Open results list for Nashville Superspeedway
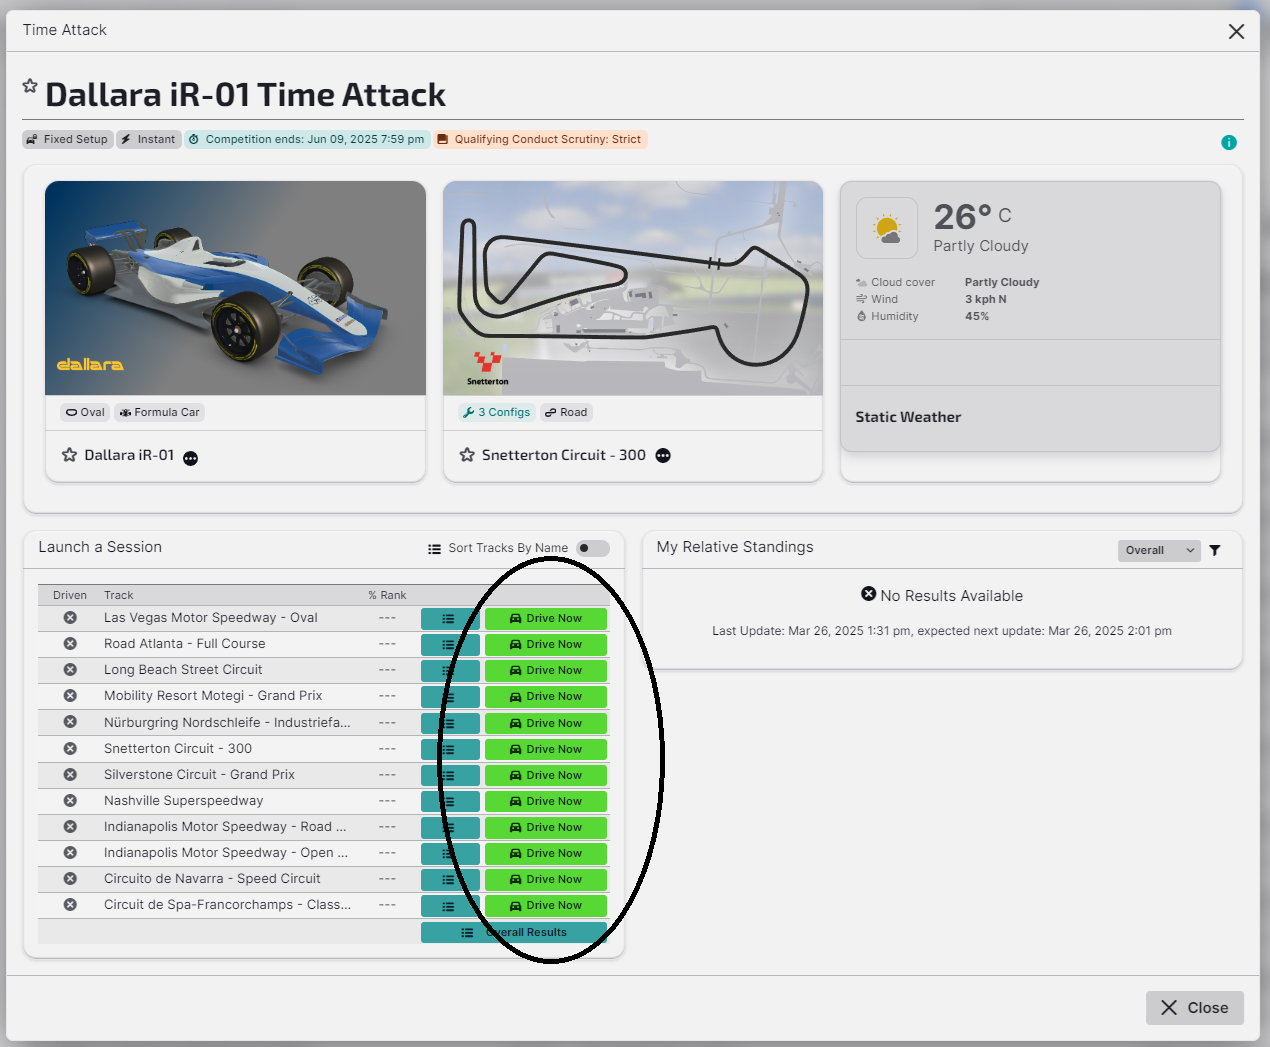This screenshot has width=1270, height=1047. [x=450, y=802]
